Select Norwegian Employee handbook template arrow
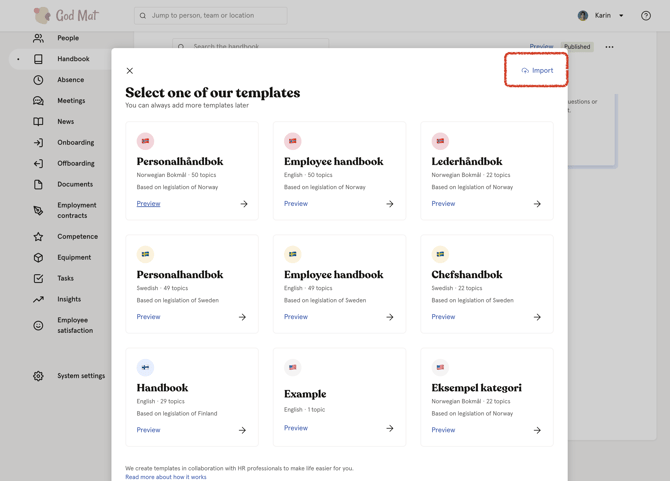 coord(390,204)
